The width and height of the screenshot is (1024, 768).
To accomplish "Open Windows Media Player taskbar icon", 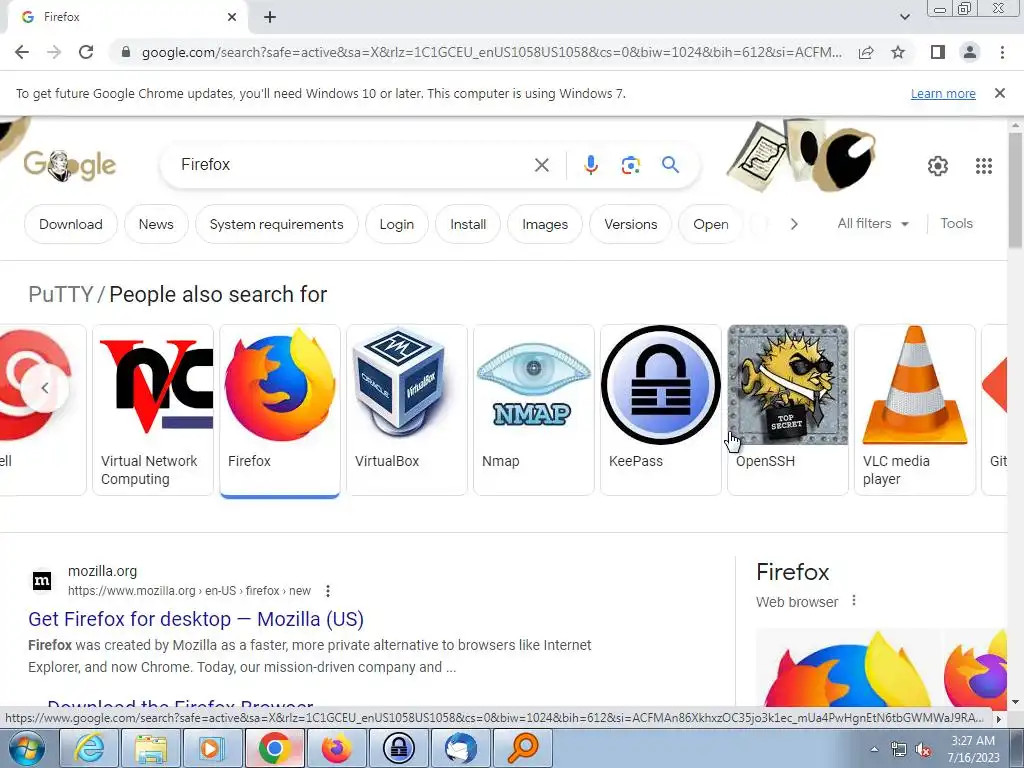I will 212,748.
